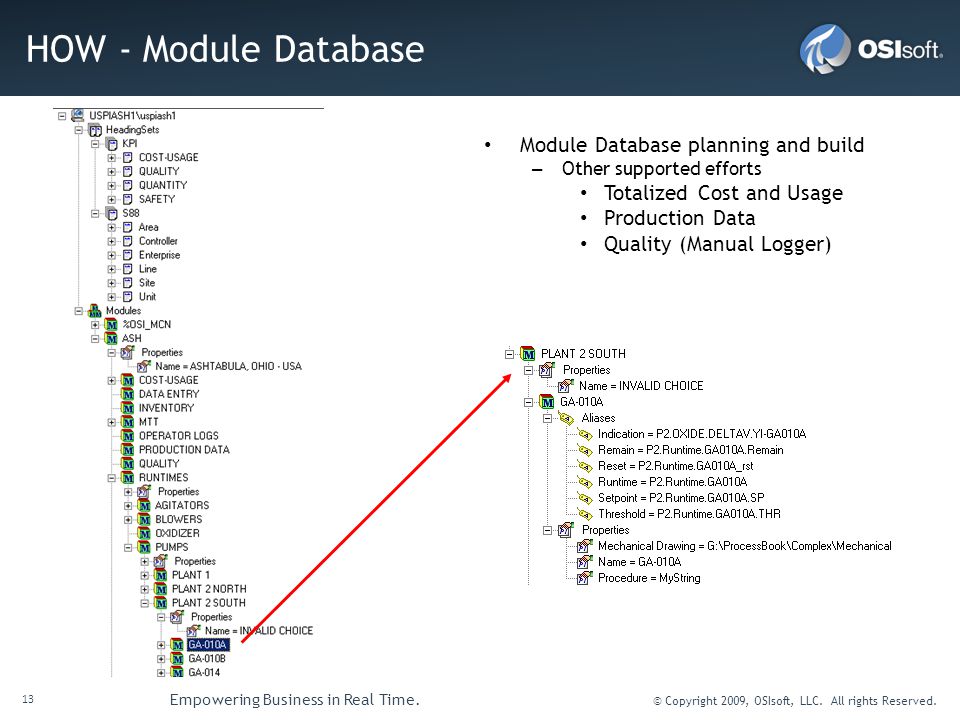Click the 'HOW - Module Database' title

tap(225, 49)
